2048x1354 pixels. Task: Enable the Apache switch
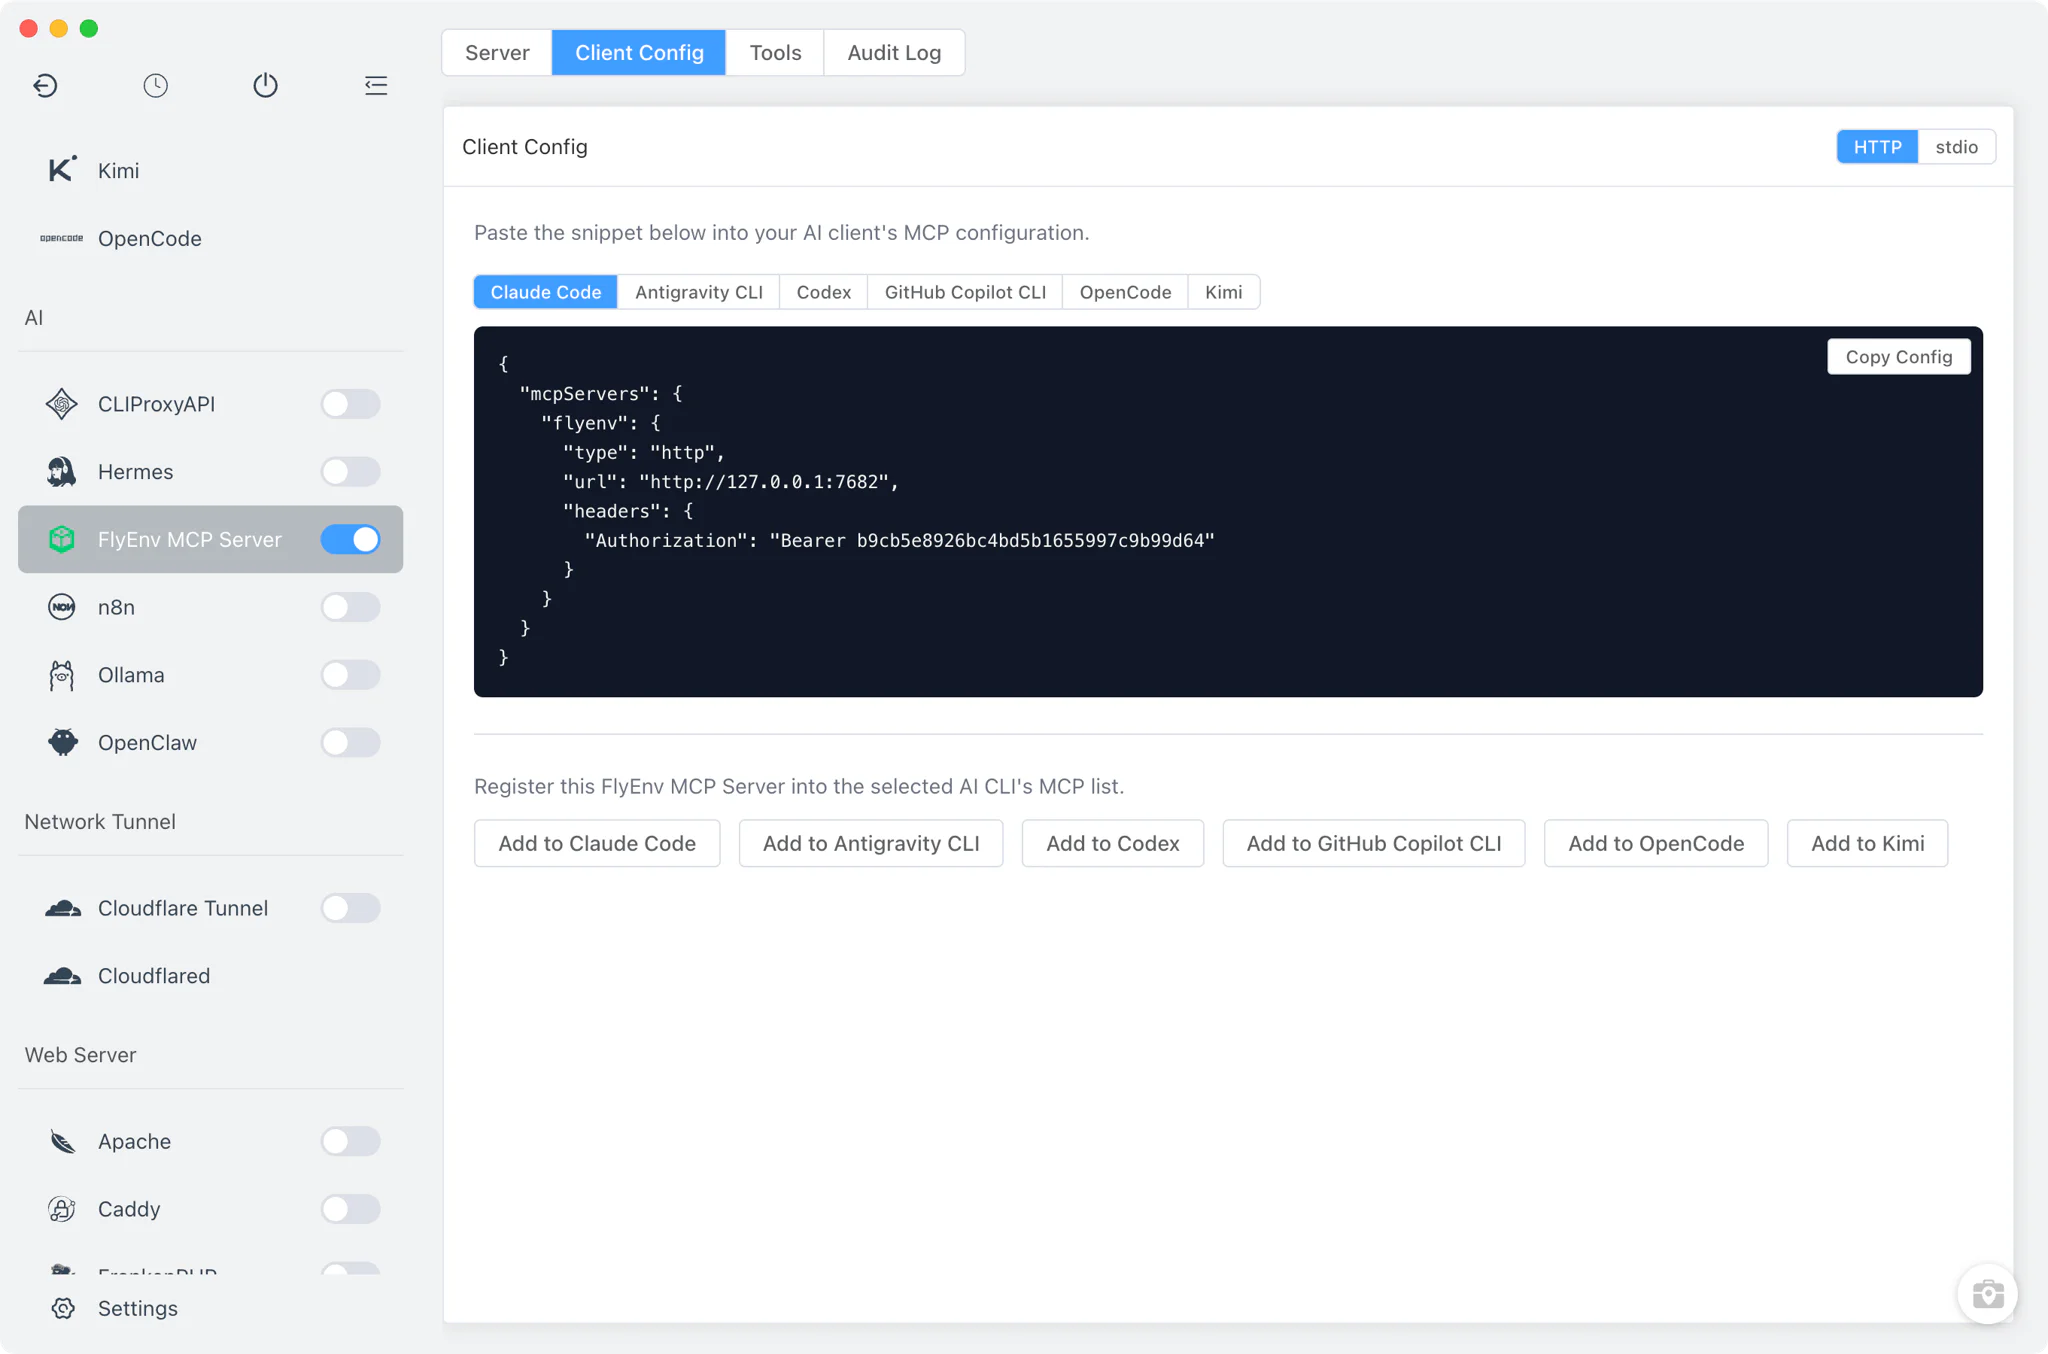tap(350, 1141)
